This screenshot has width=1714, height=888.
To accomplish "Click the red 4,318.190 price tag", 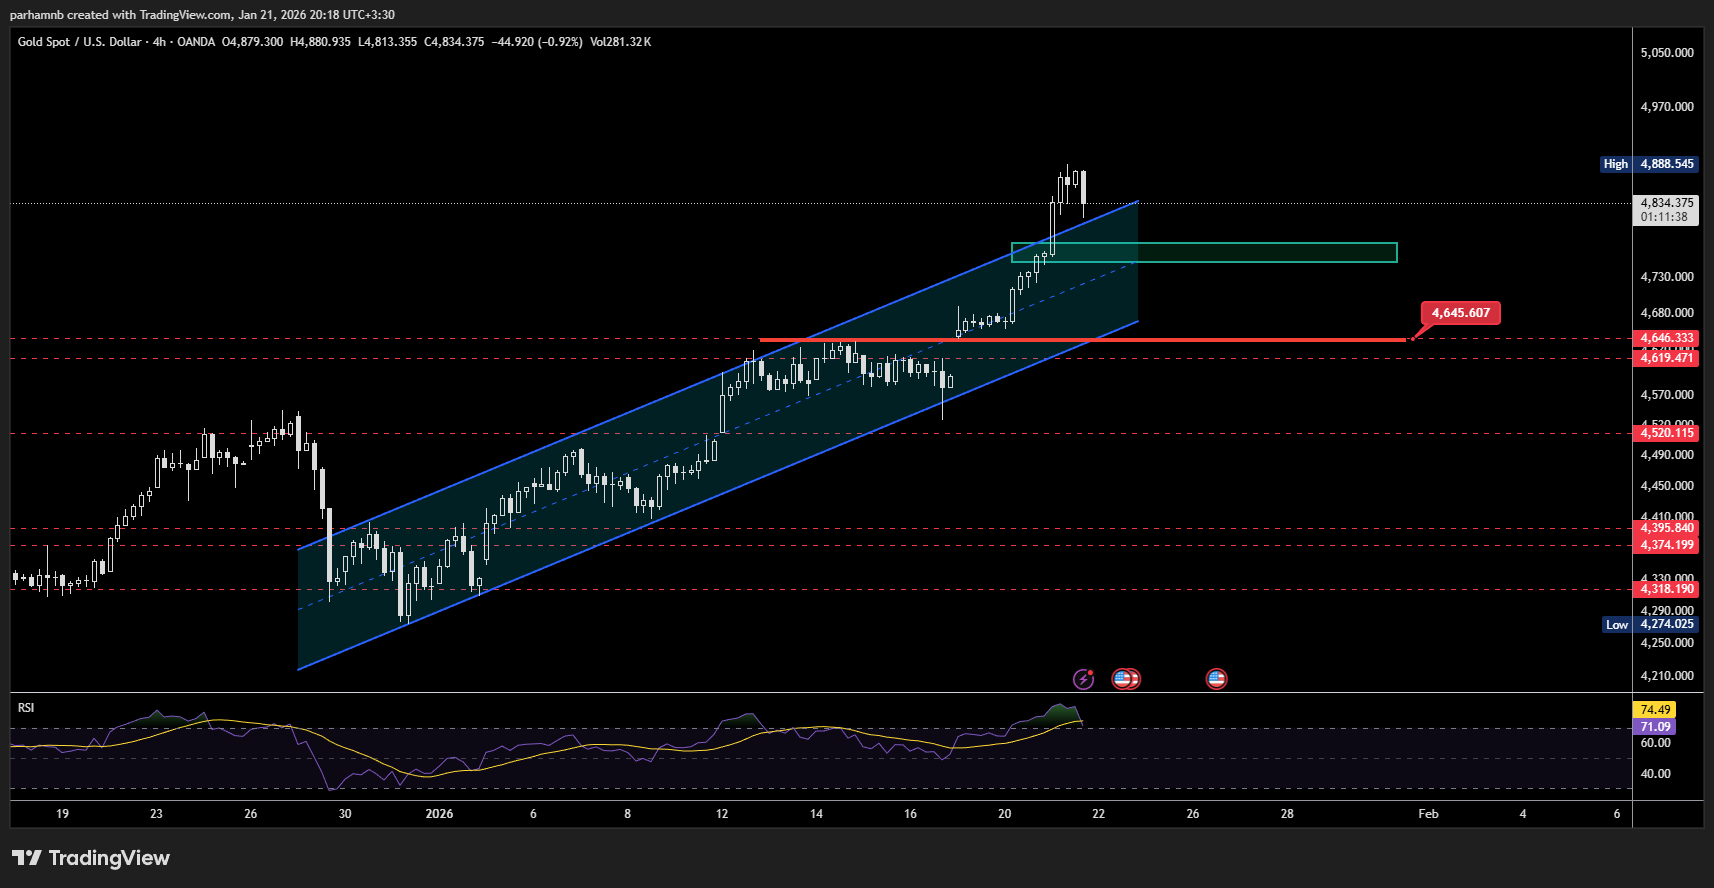I will (1666, 589).
